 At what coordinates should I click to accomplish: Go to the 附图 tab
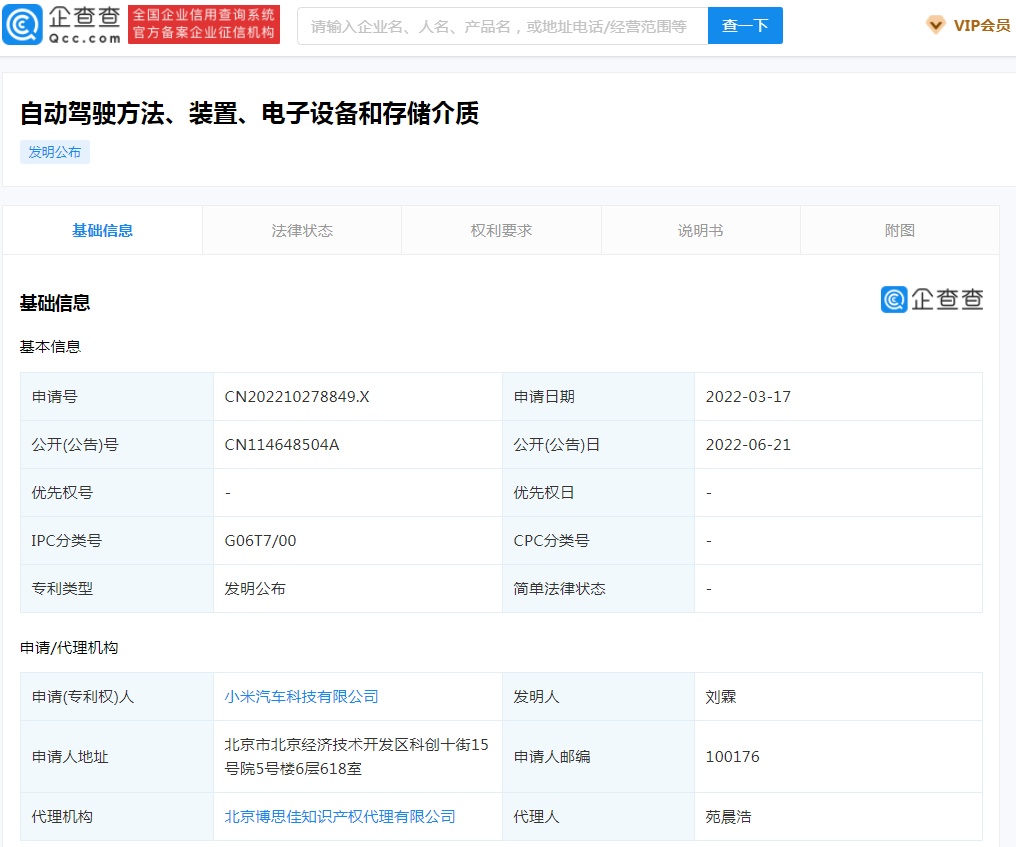[x=899, y=230]
